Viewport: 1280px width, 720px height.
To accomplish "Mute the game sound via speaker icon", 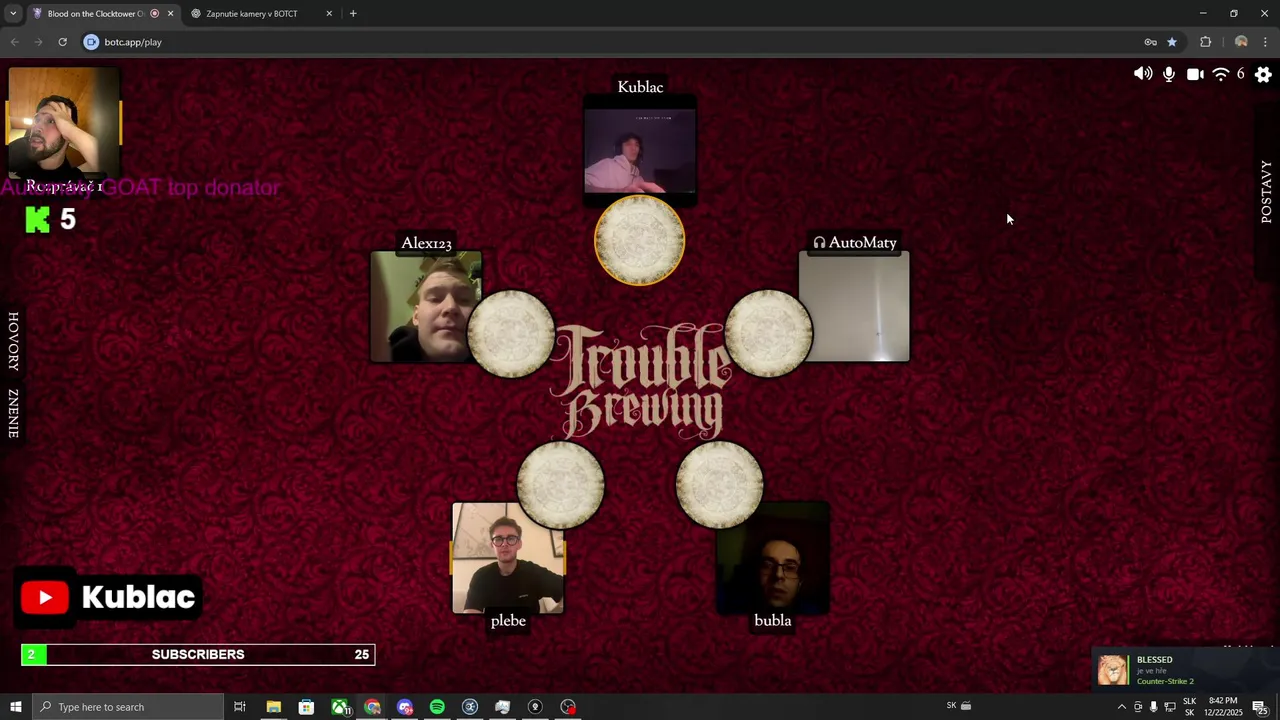I will pyautogui.click(x=1143, y=74).
